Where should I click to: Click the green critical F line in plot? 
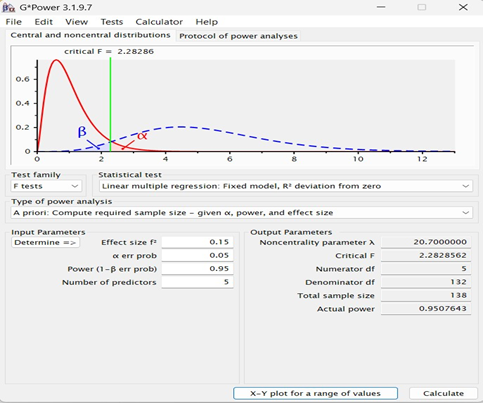tap(110, 100)
